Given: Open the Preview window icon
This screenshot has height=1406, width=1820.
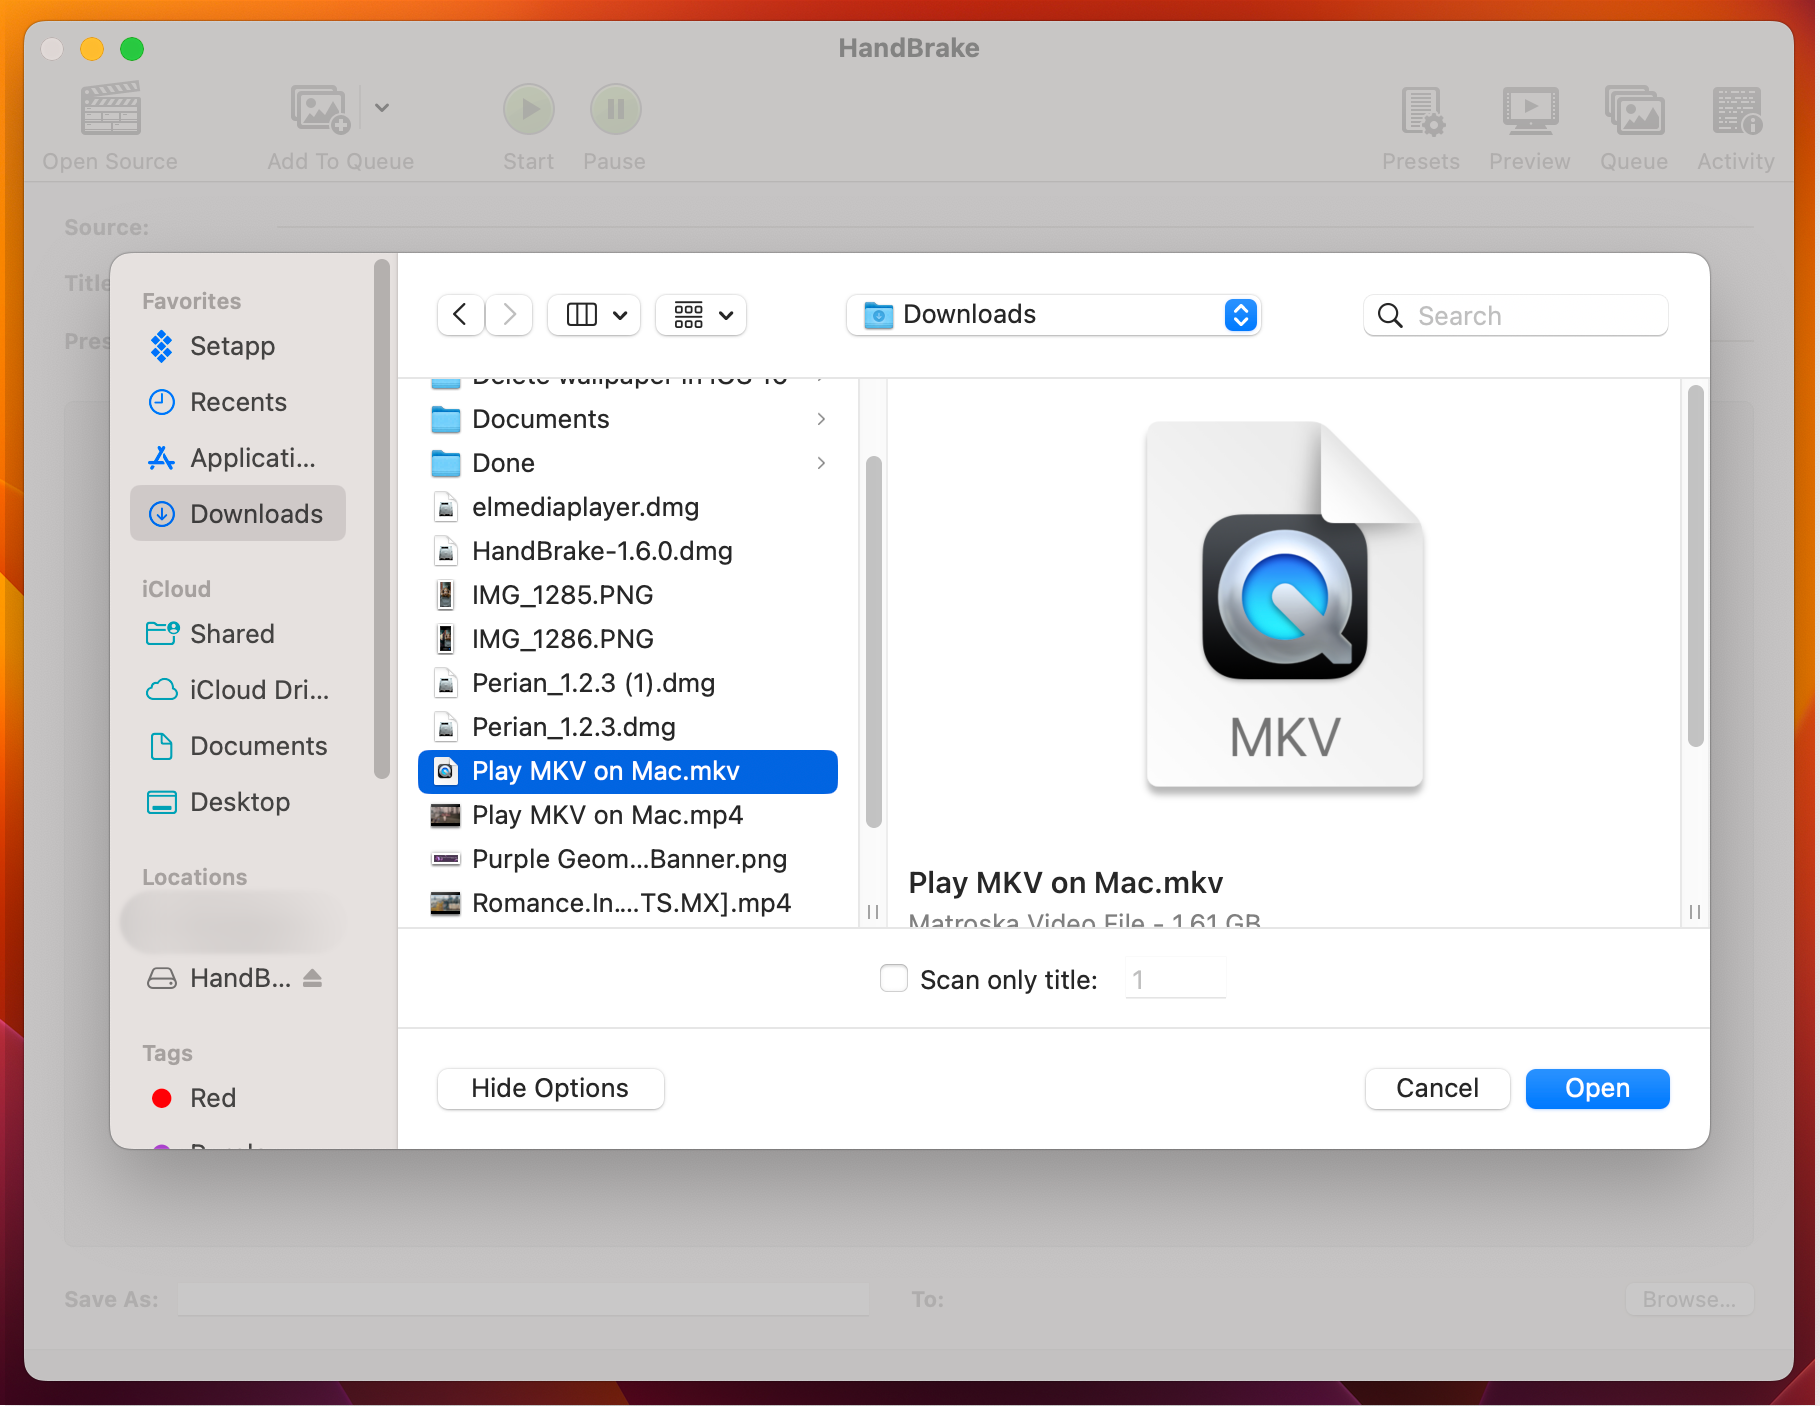Looking at the screenshot, I should coord(1530,110).
